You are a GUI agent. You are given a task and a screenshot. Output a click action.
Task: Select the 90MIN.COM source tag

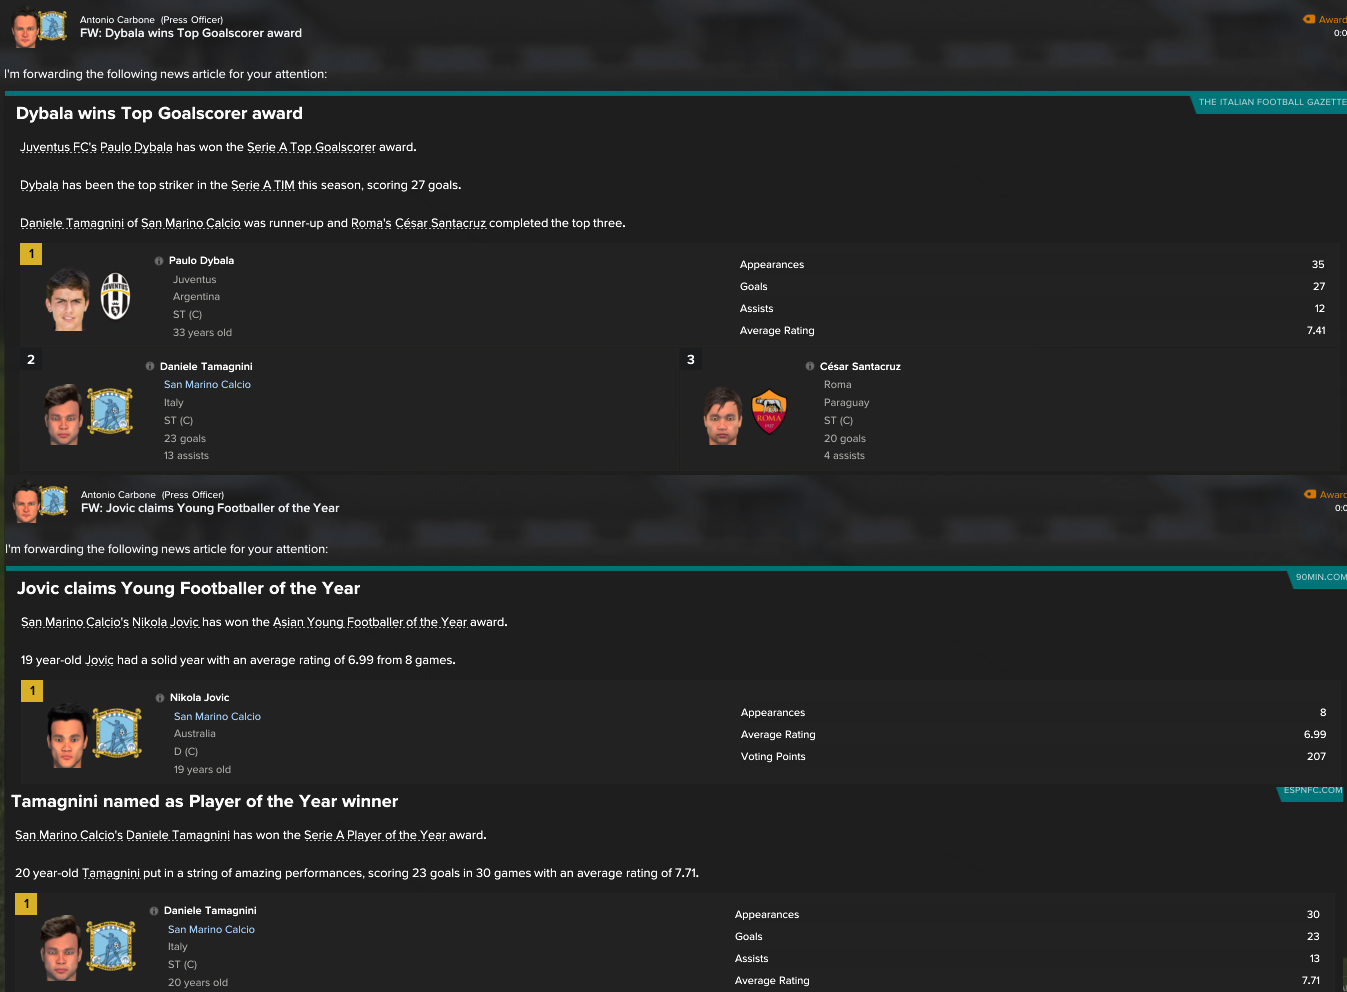click(1319, 577)
